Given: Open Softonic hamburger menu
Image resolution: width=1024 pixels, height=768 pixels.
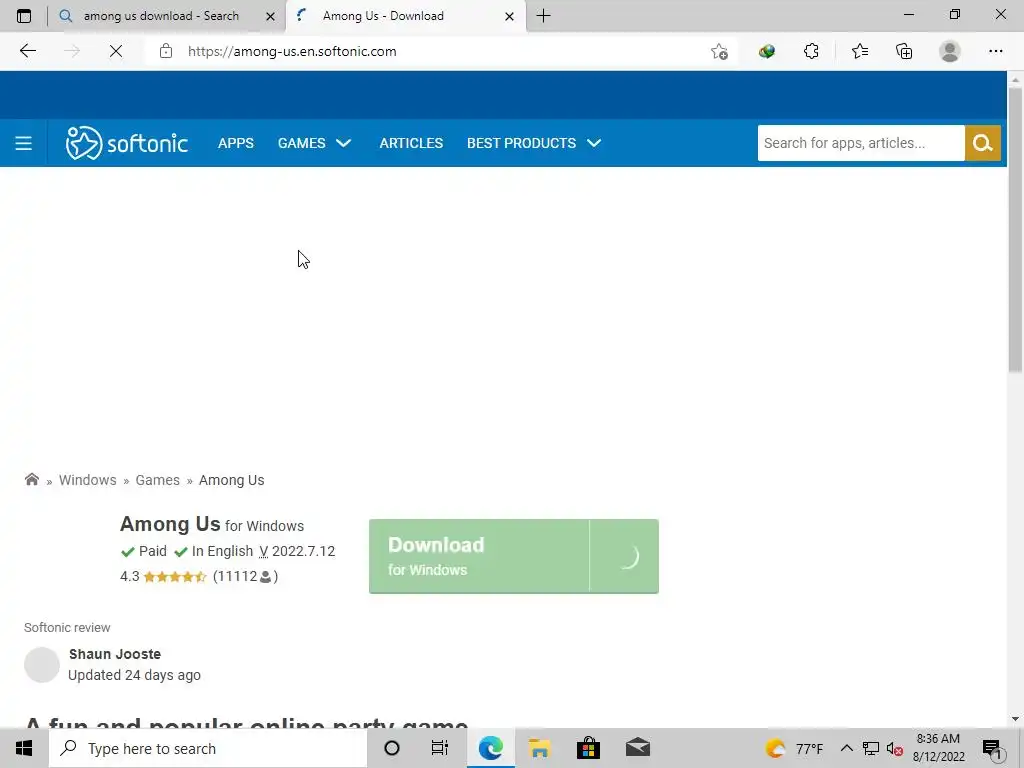Looking at the screenshot, I should coord(24,143).
